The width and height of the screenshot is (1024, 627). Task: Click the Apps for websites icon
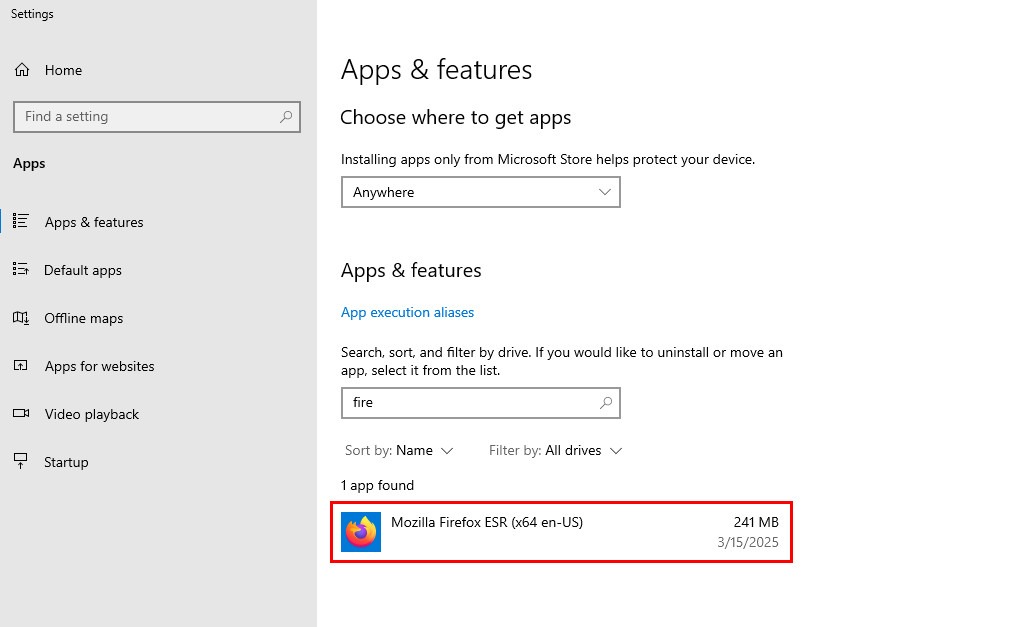point(21,366)
